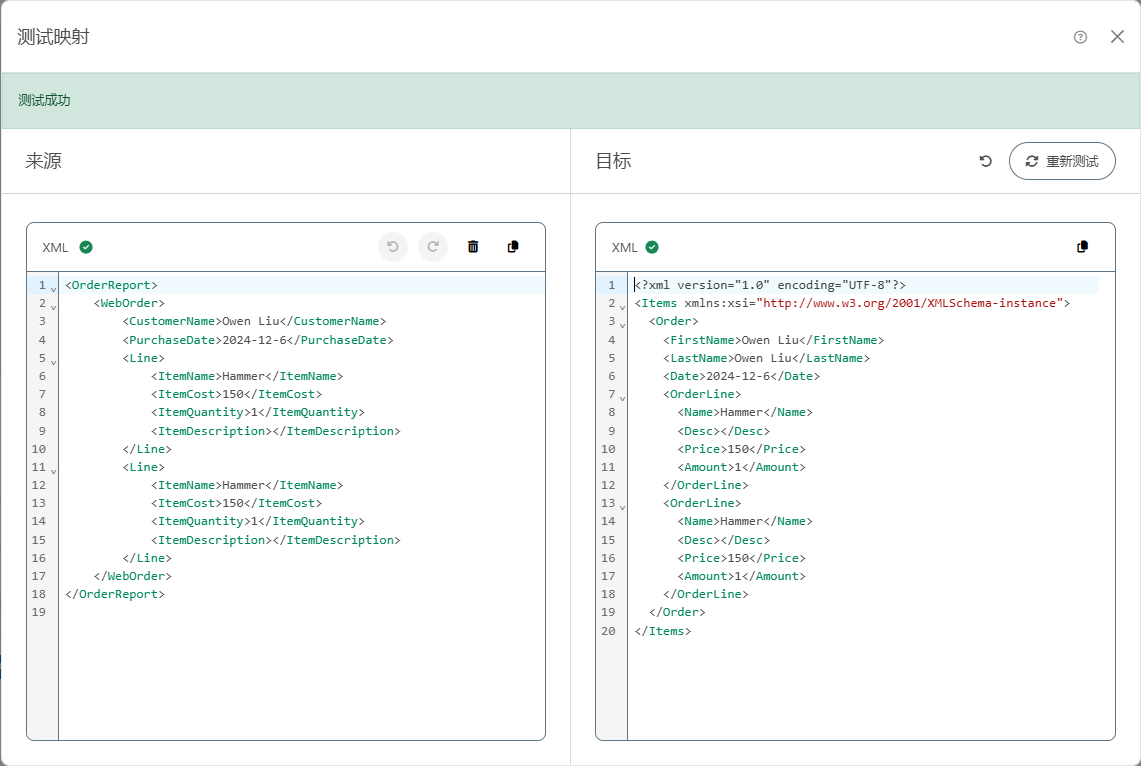Close the 测试映射 dialog
Screen dimensions: 1141x766
coord(1117,37)
